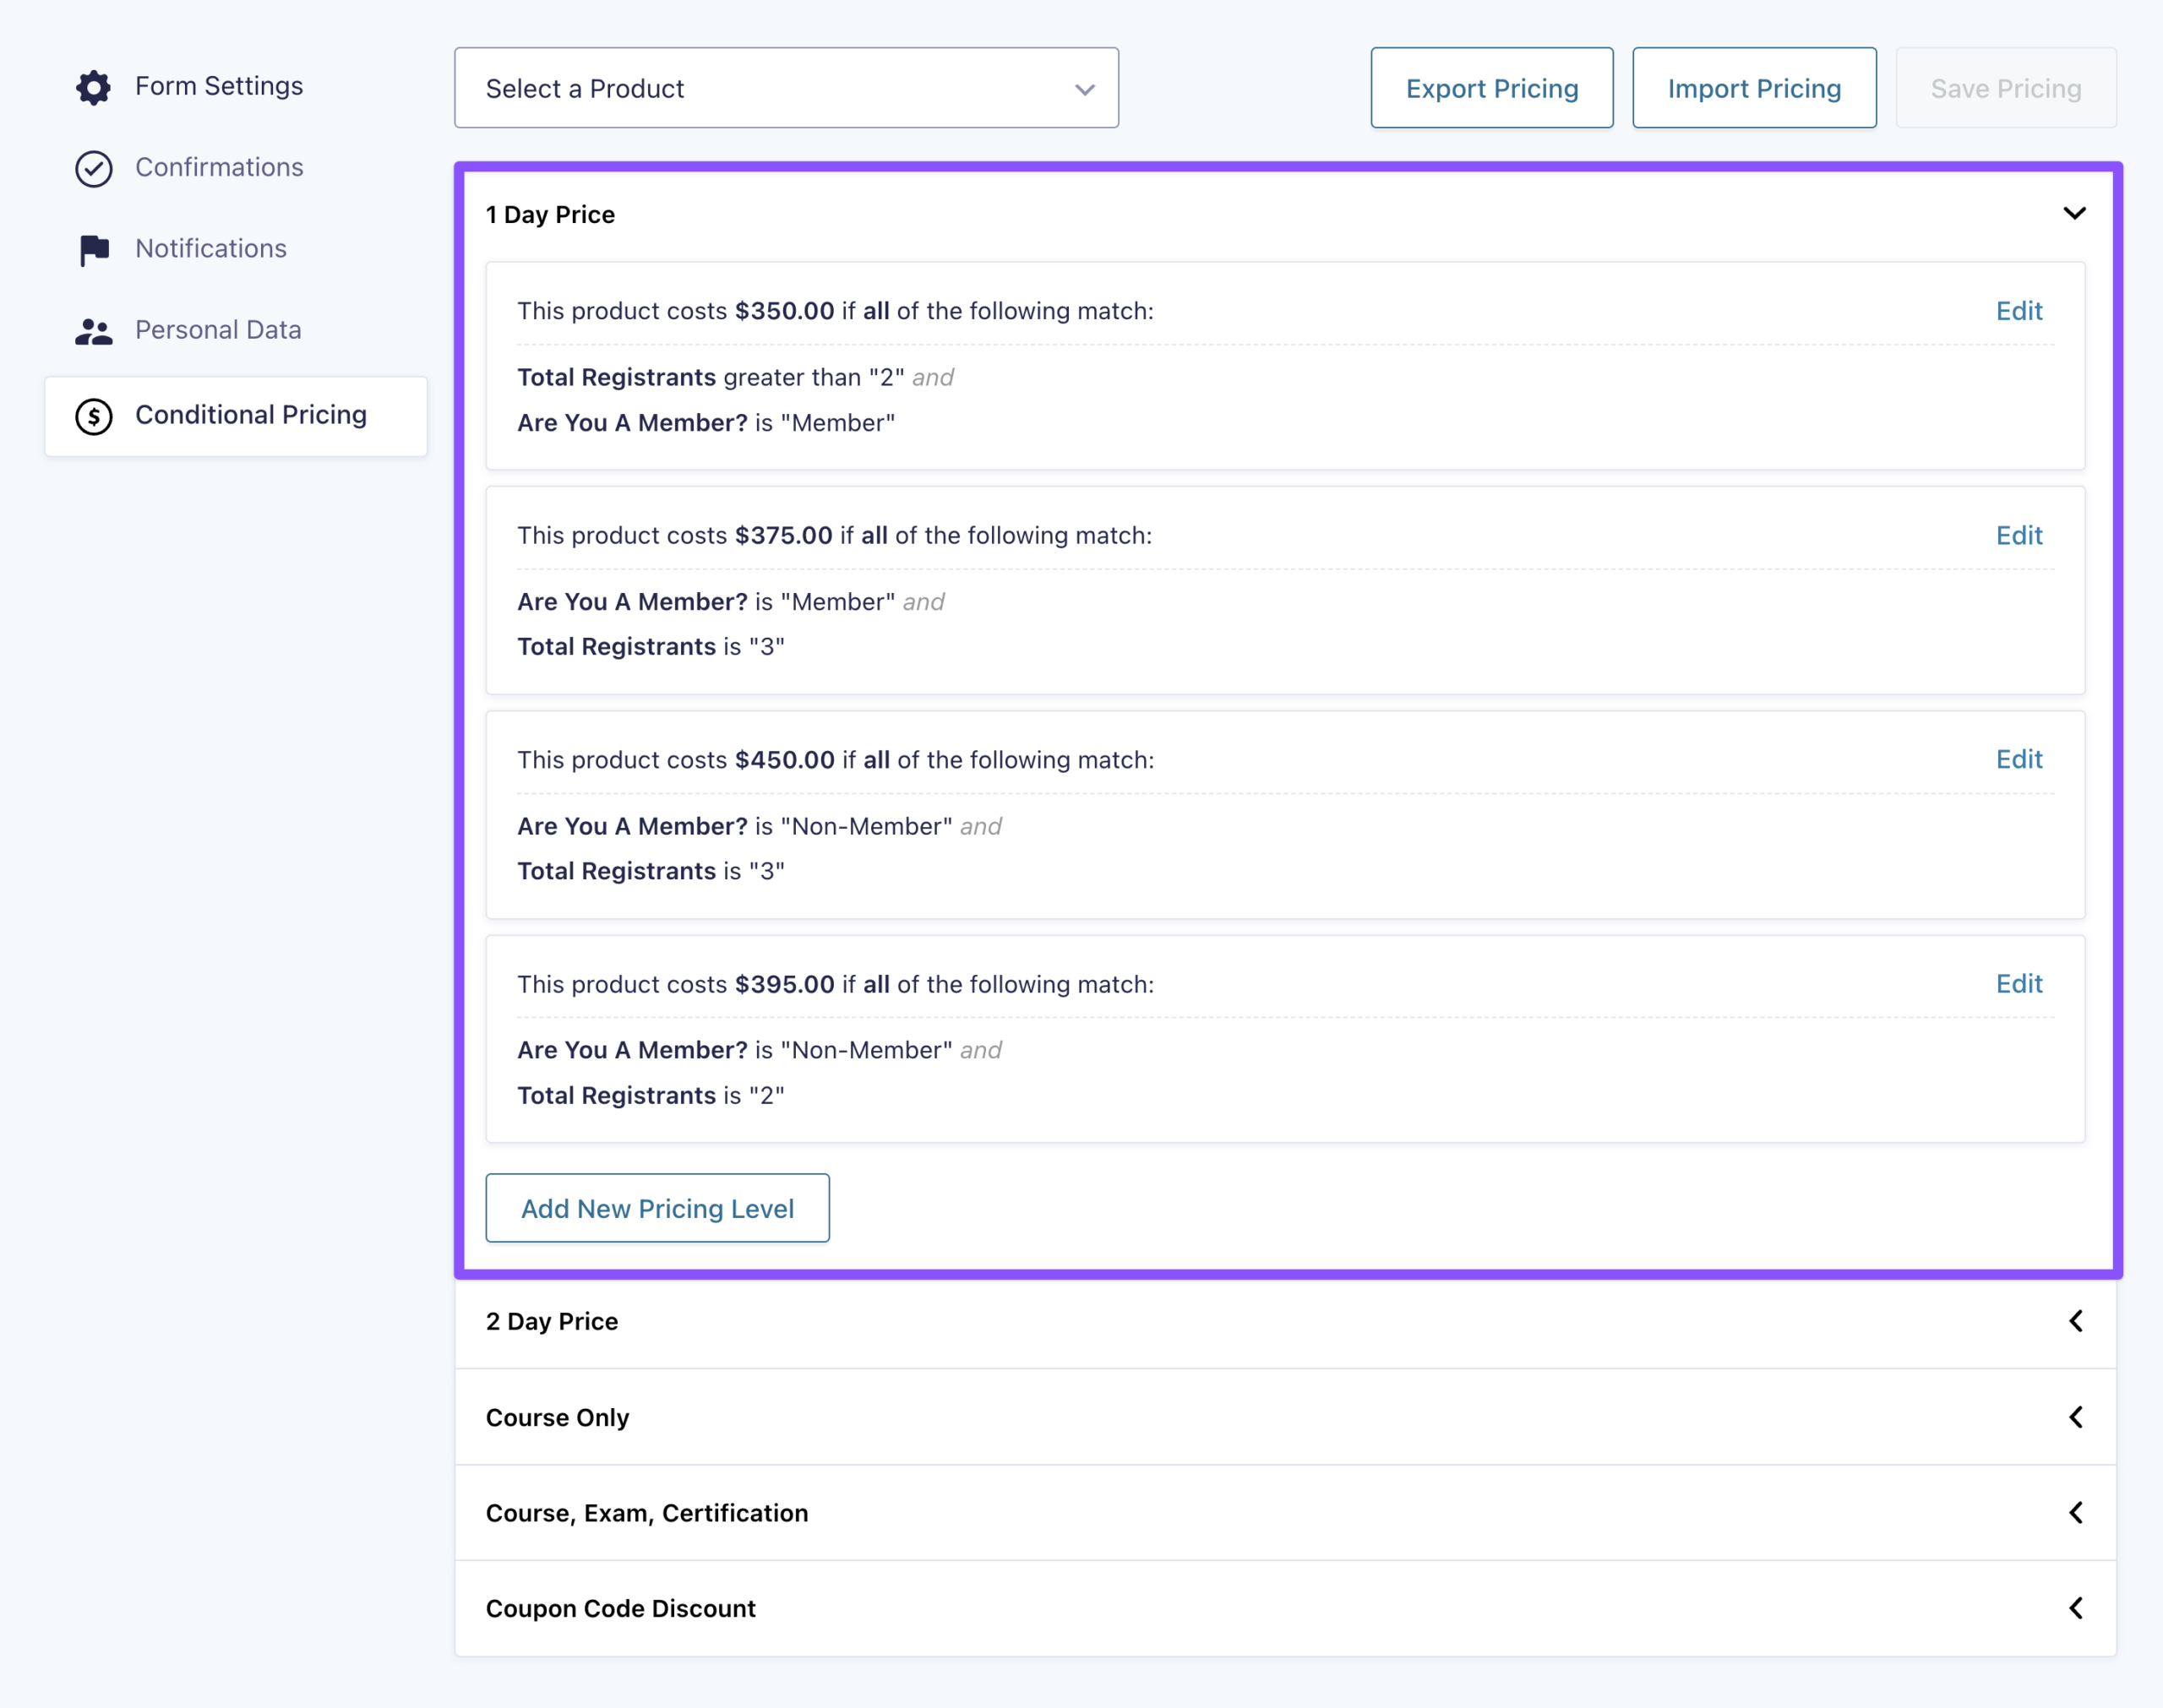This screenshot has height=1708, width=2163.
Task: Click the Notifications flag icon
Action: [93, 249]
